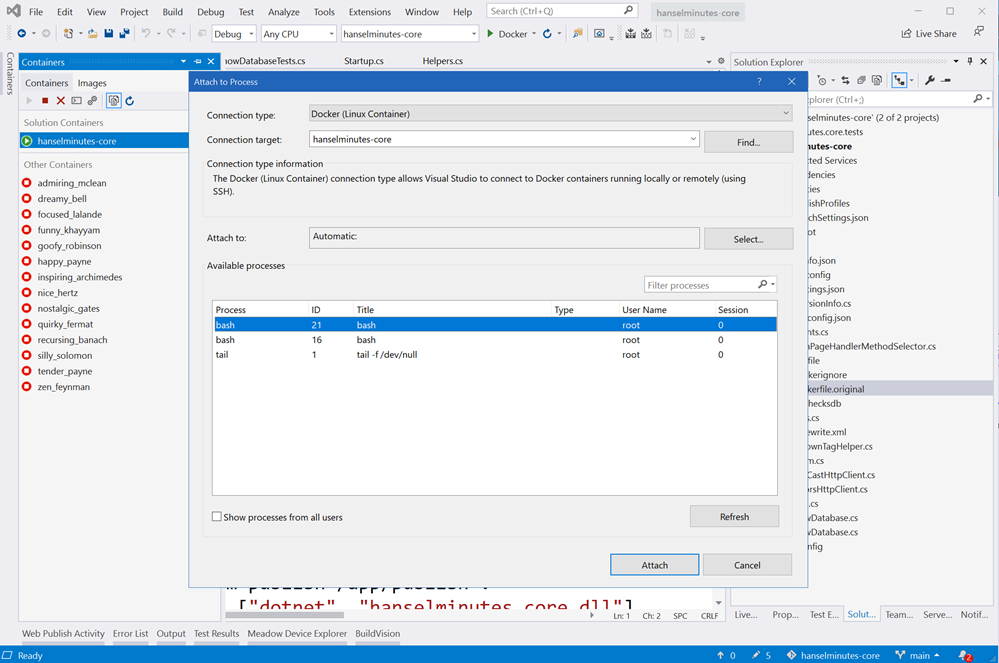Click the User Name column header
Image resolution: width=999 pixels, height=663 pixels.
tap(666, 310)
